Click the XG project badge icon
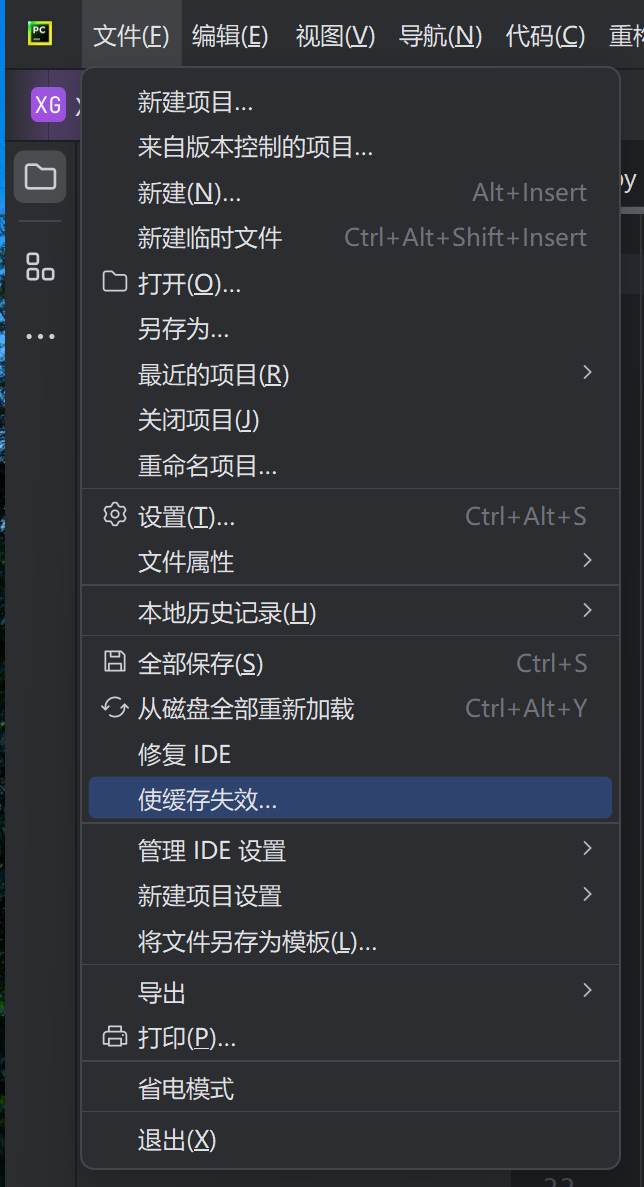This screenshot has height=1187, width=644. tap(48, 104)
